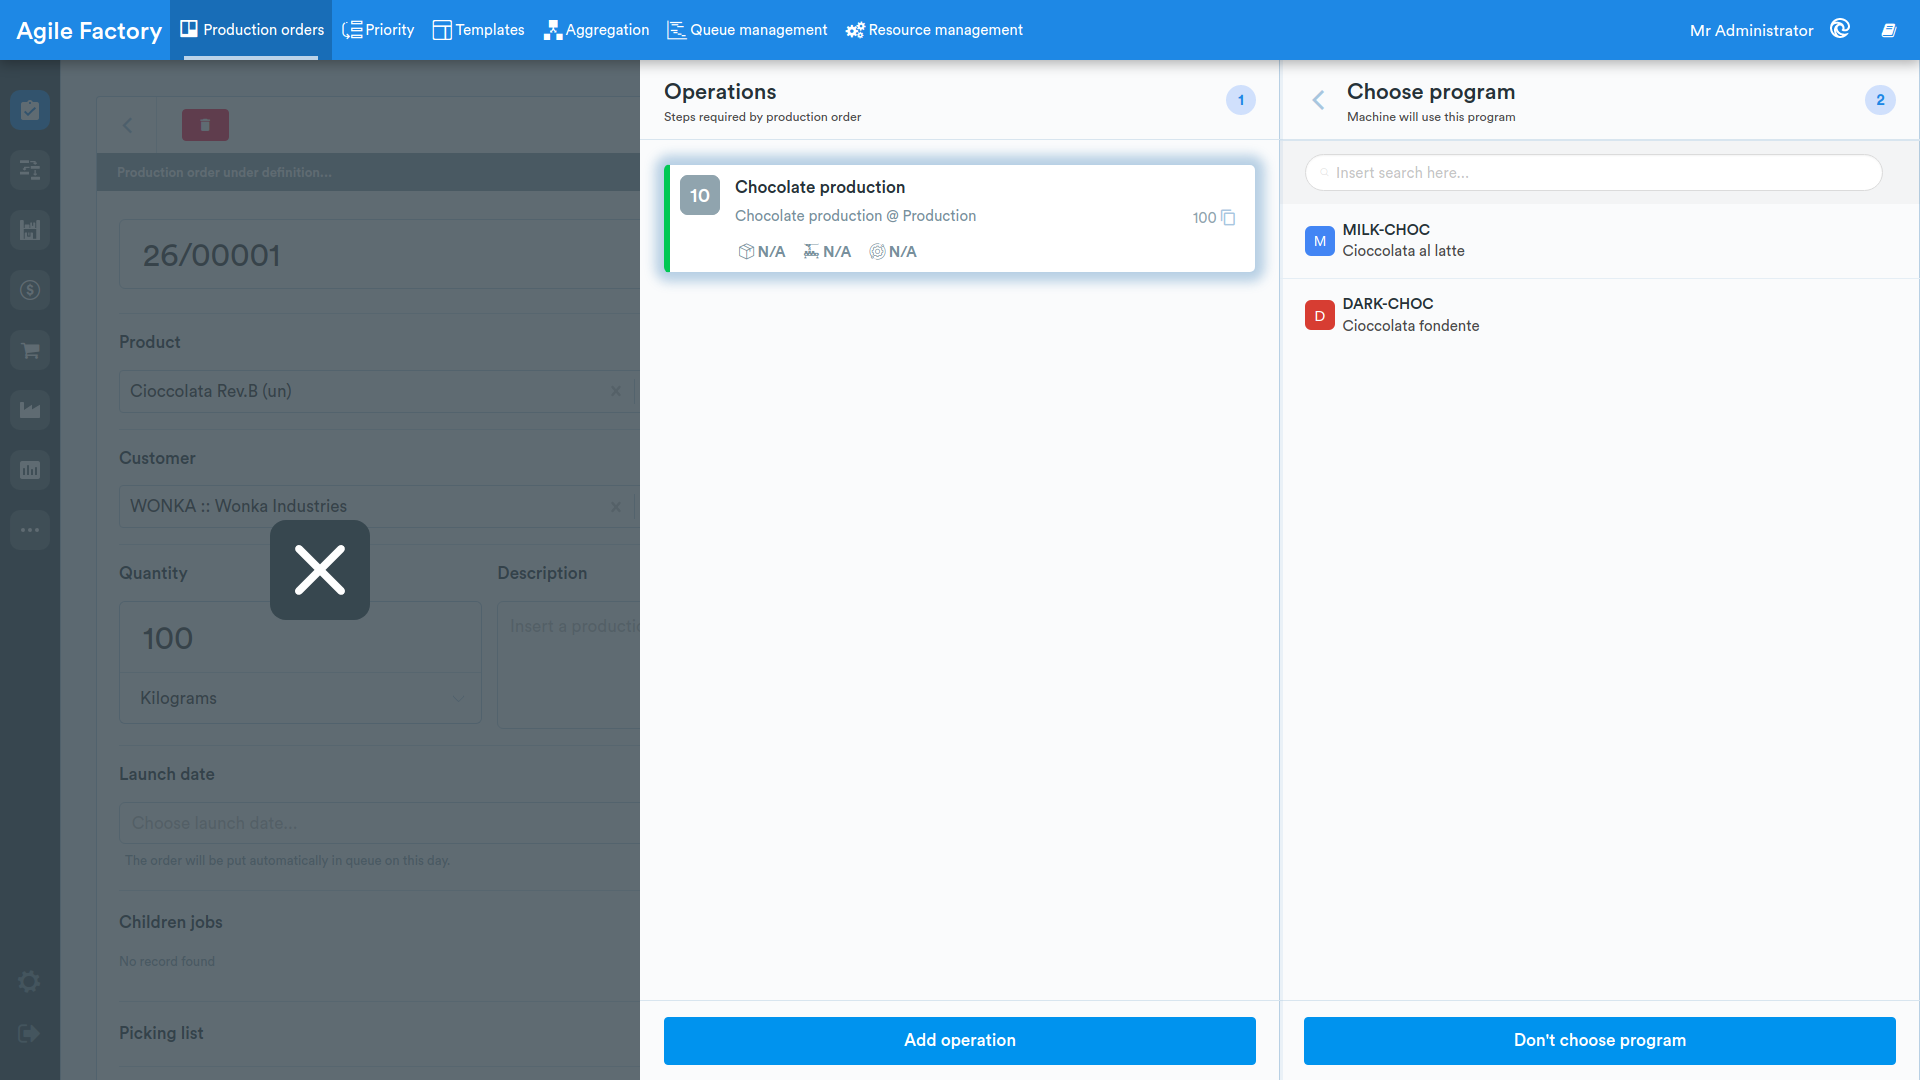This screenshot has height=1080, width=1920.
Task: Click the quantity 100 field
Action: [300, 638]
